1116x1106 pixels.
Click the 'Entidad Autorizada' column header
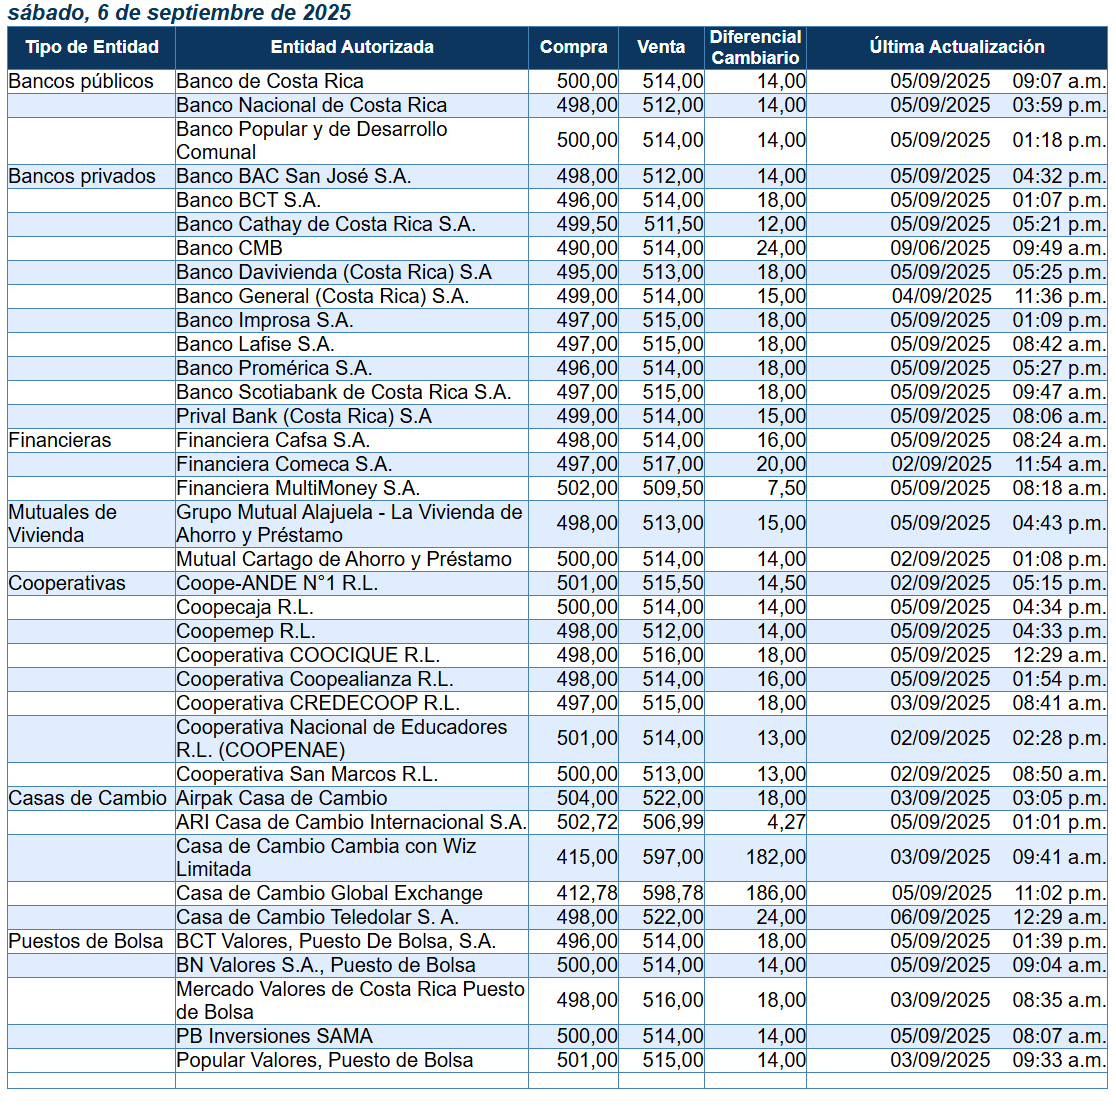(x=352, y=48)
